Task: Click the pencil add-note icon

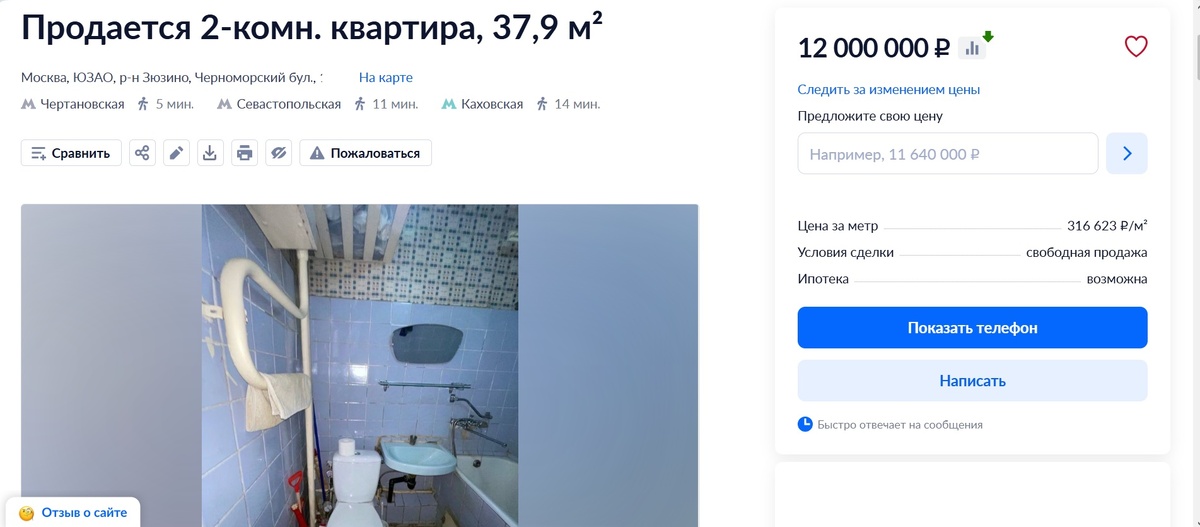Action: tap(177, 153)
